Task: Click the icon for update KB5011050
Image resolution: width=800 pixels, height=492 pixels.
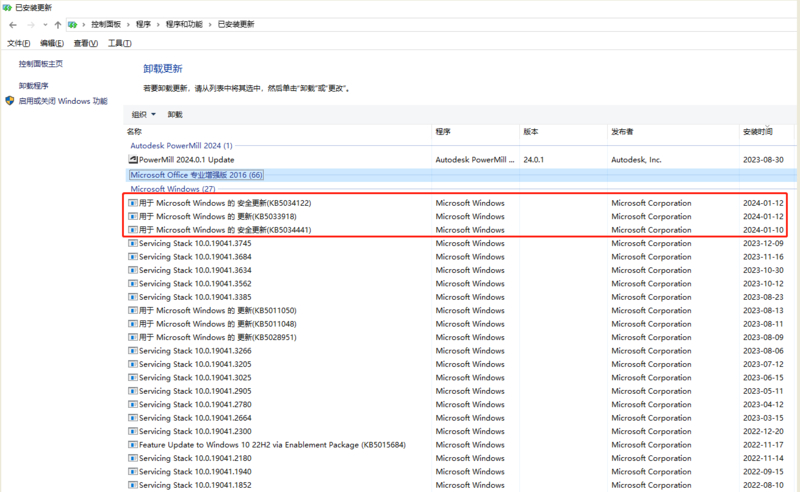Action: pyautogui.click(x=133, y=310)
